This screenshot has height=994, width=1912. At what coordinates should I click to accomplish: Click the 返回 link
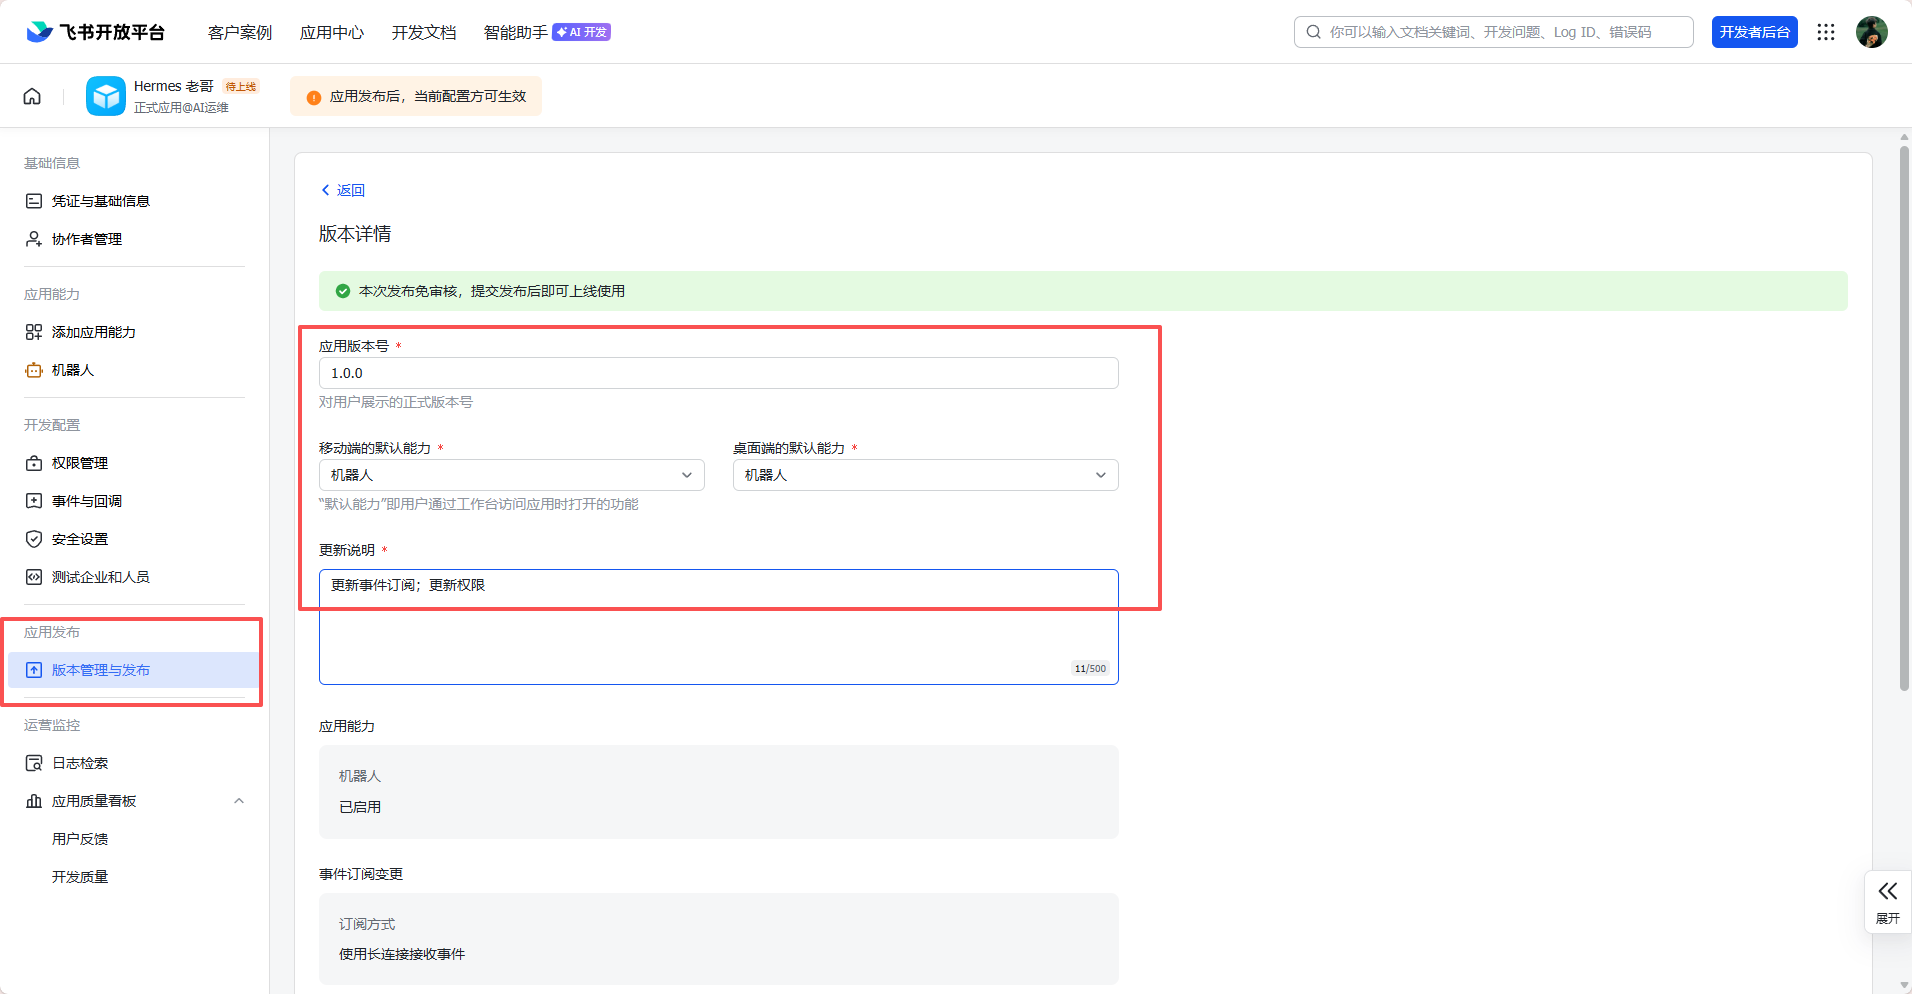click(350, 190)
